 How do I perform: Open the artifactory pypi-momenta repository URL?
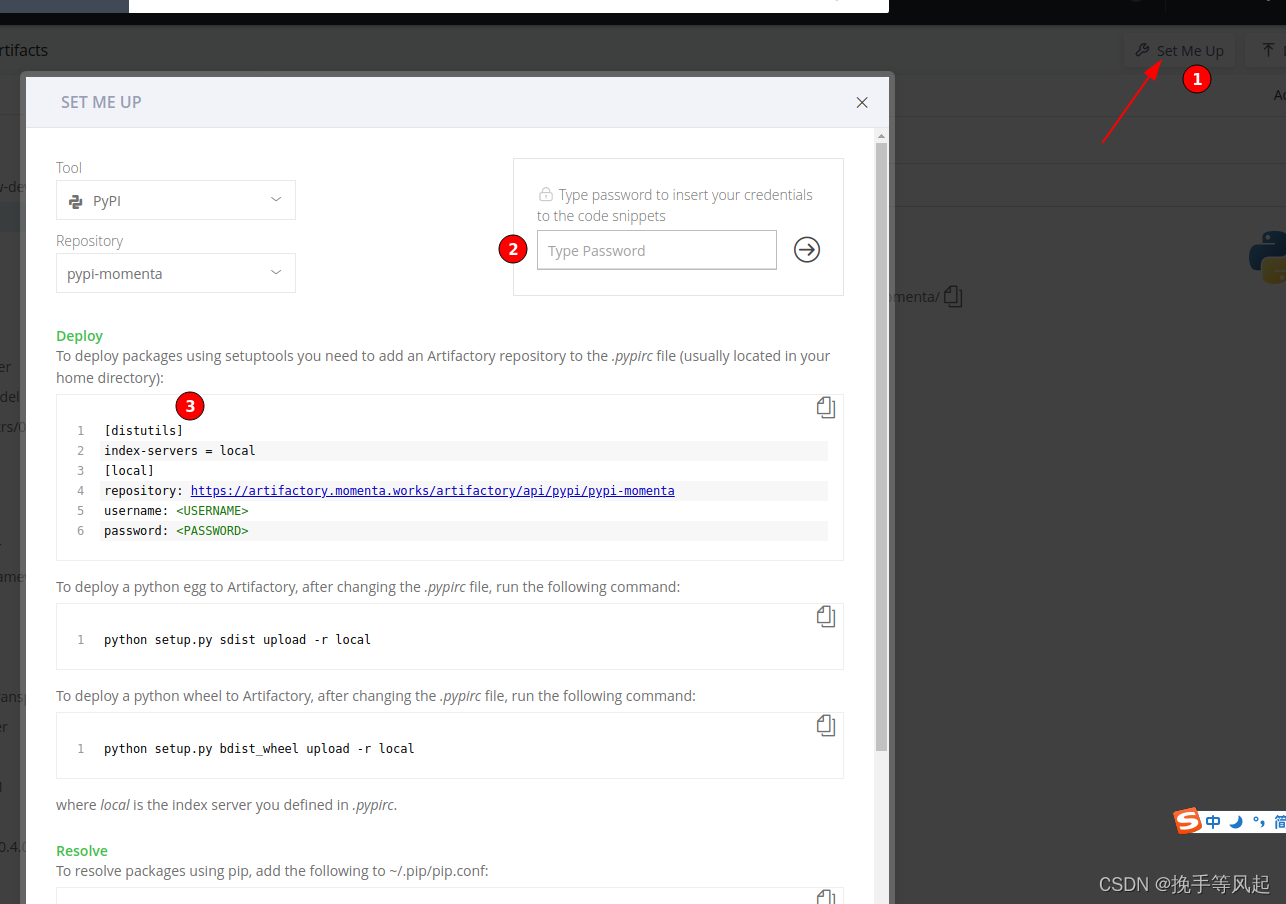click(432, 491)
